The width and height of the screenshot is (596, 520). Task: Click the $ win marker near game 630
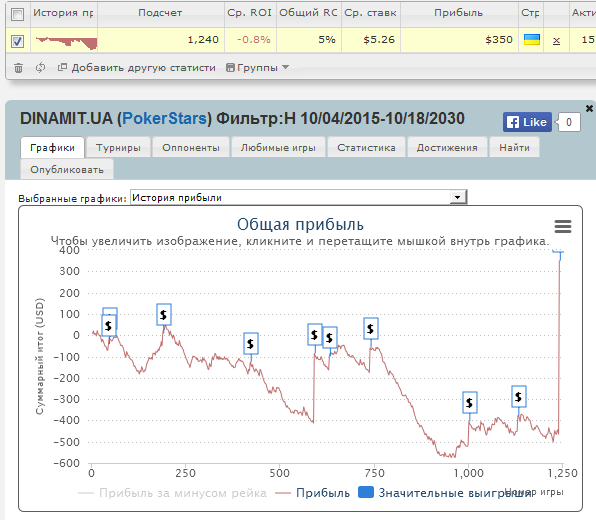330,337
